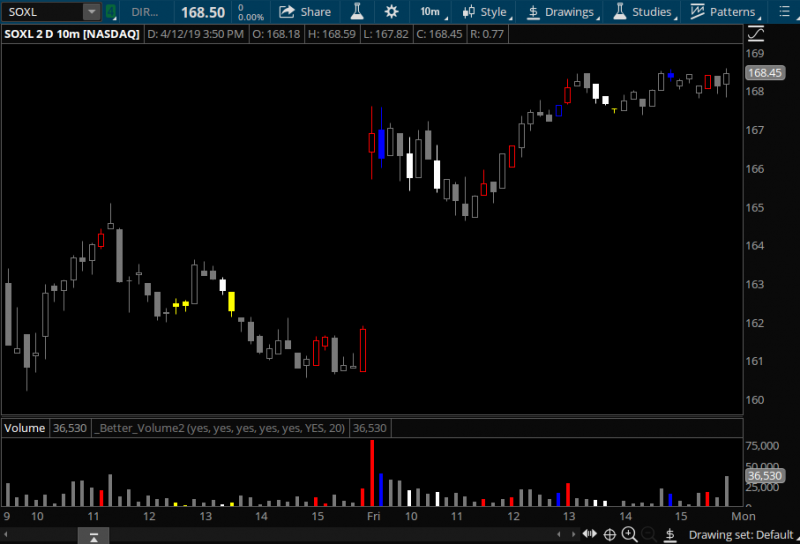
Task: Expand the SOXL symbol dropdown arrow
Action: tap(91, 12)
